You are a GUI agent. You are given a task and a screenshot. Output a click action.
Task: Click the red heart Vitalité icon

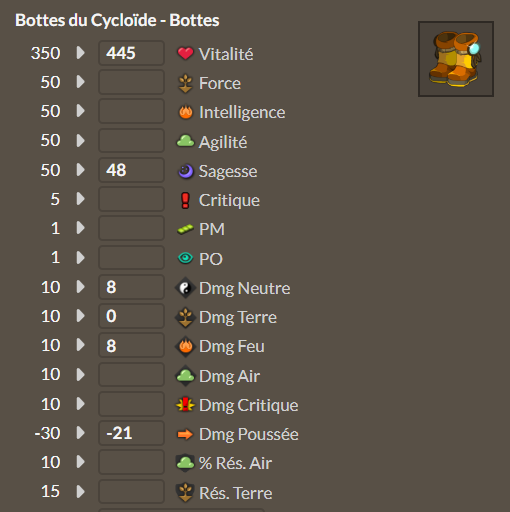[x=185, y=53]
